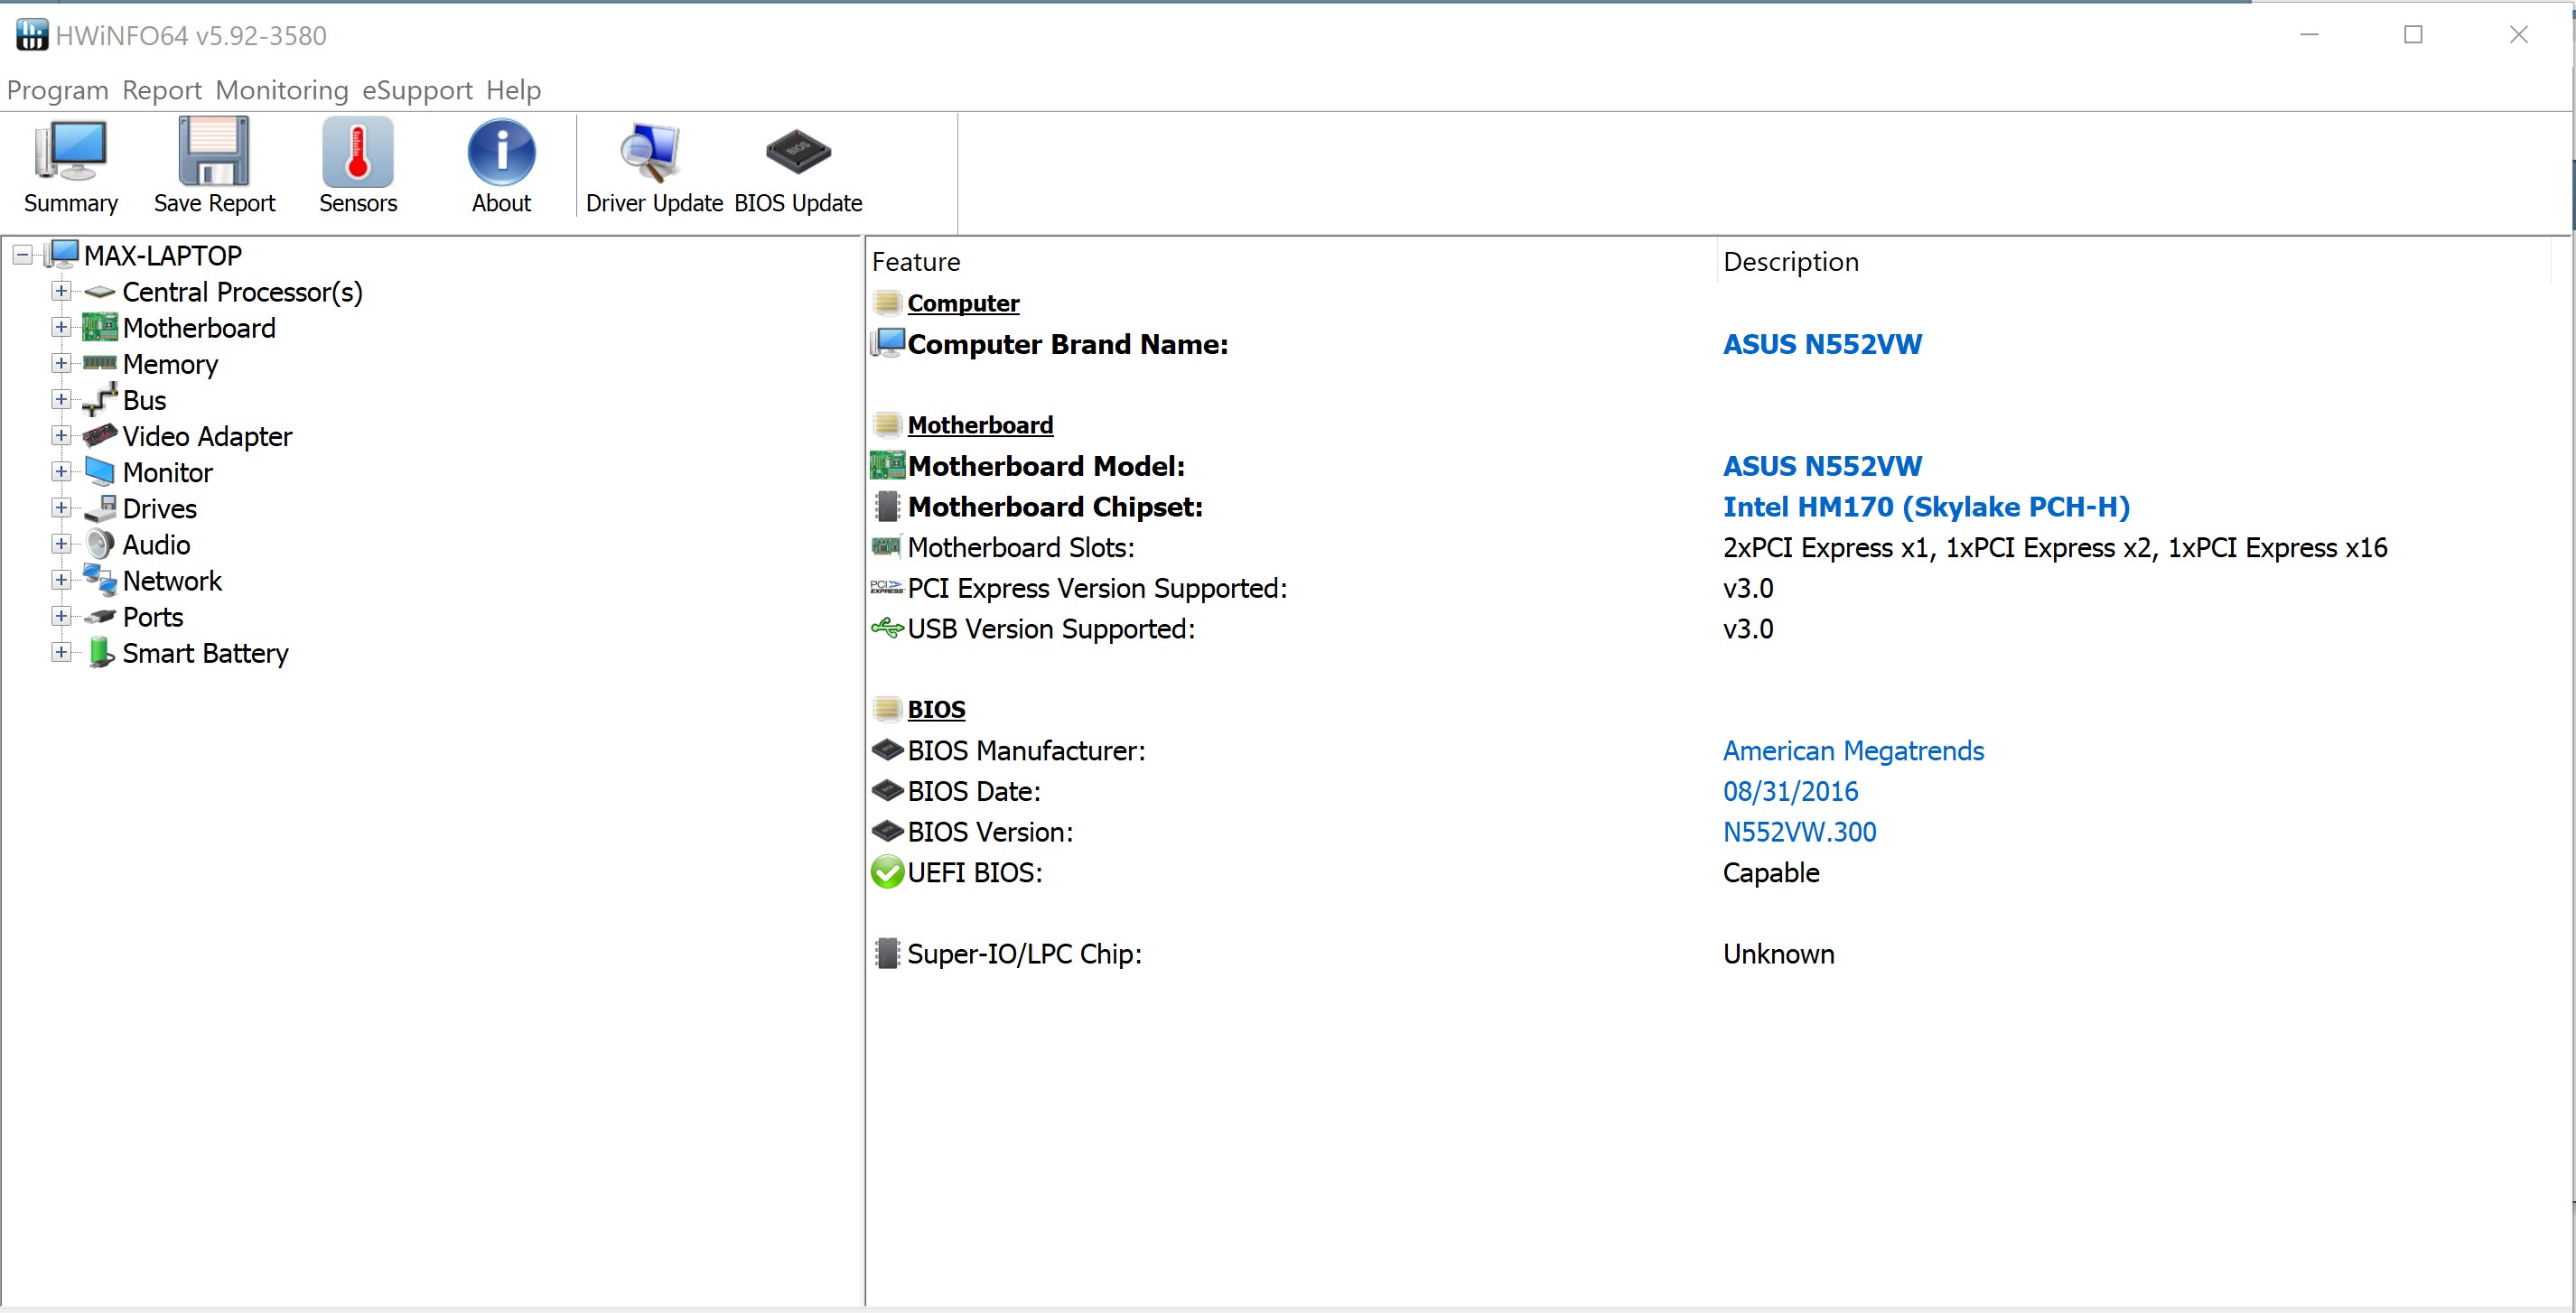
Task: Click the Central Processor(s) chip icon
Action: (x=99, y=292)
